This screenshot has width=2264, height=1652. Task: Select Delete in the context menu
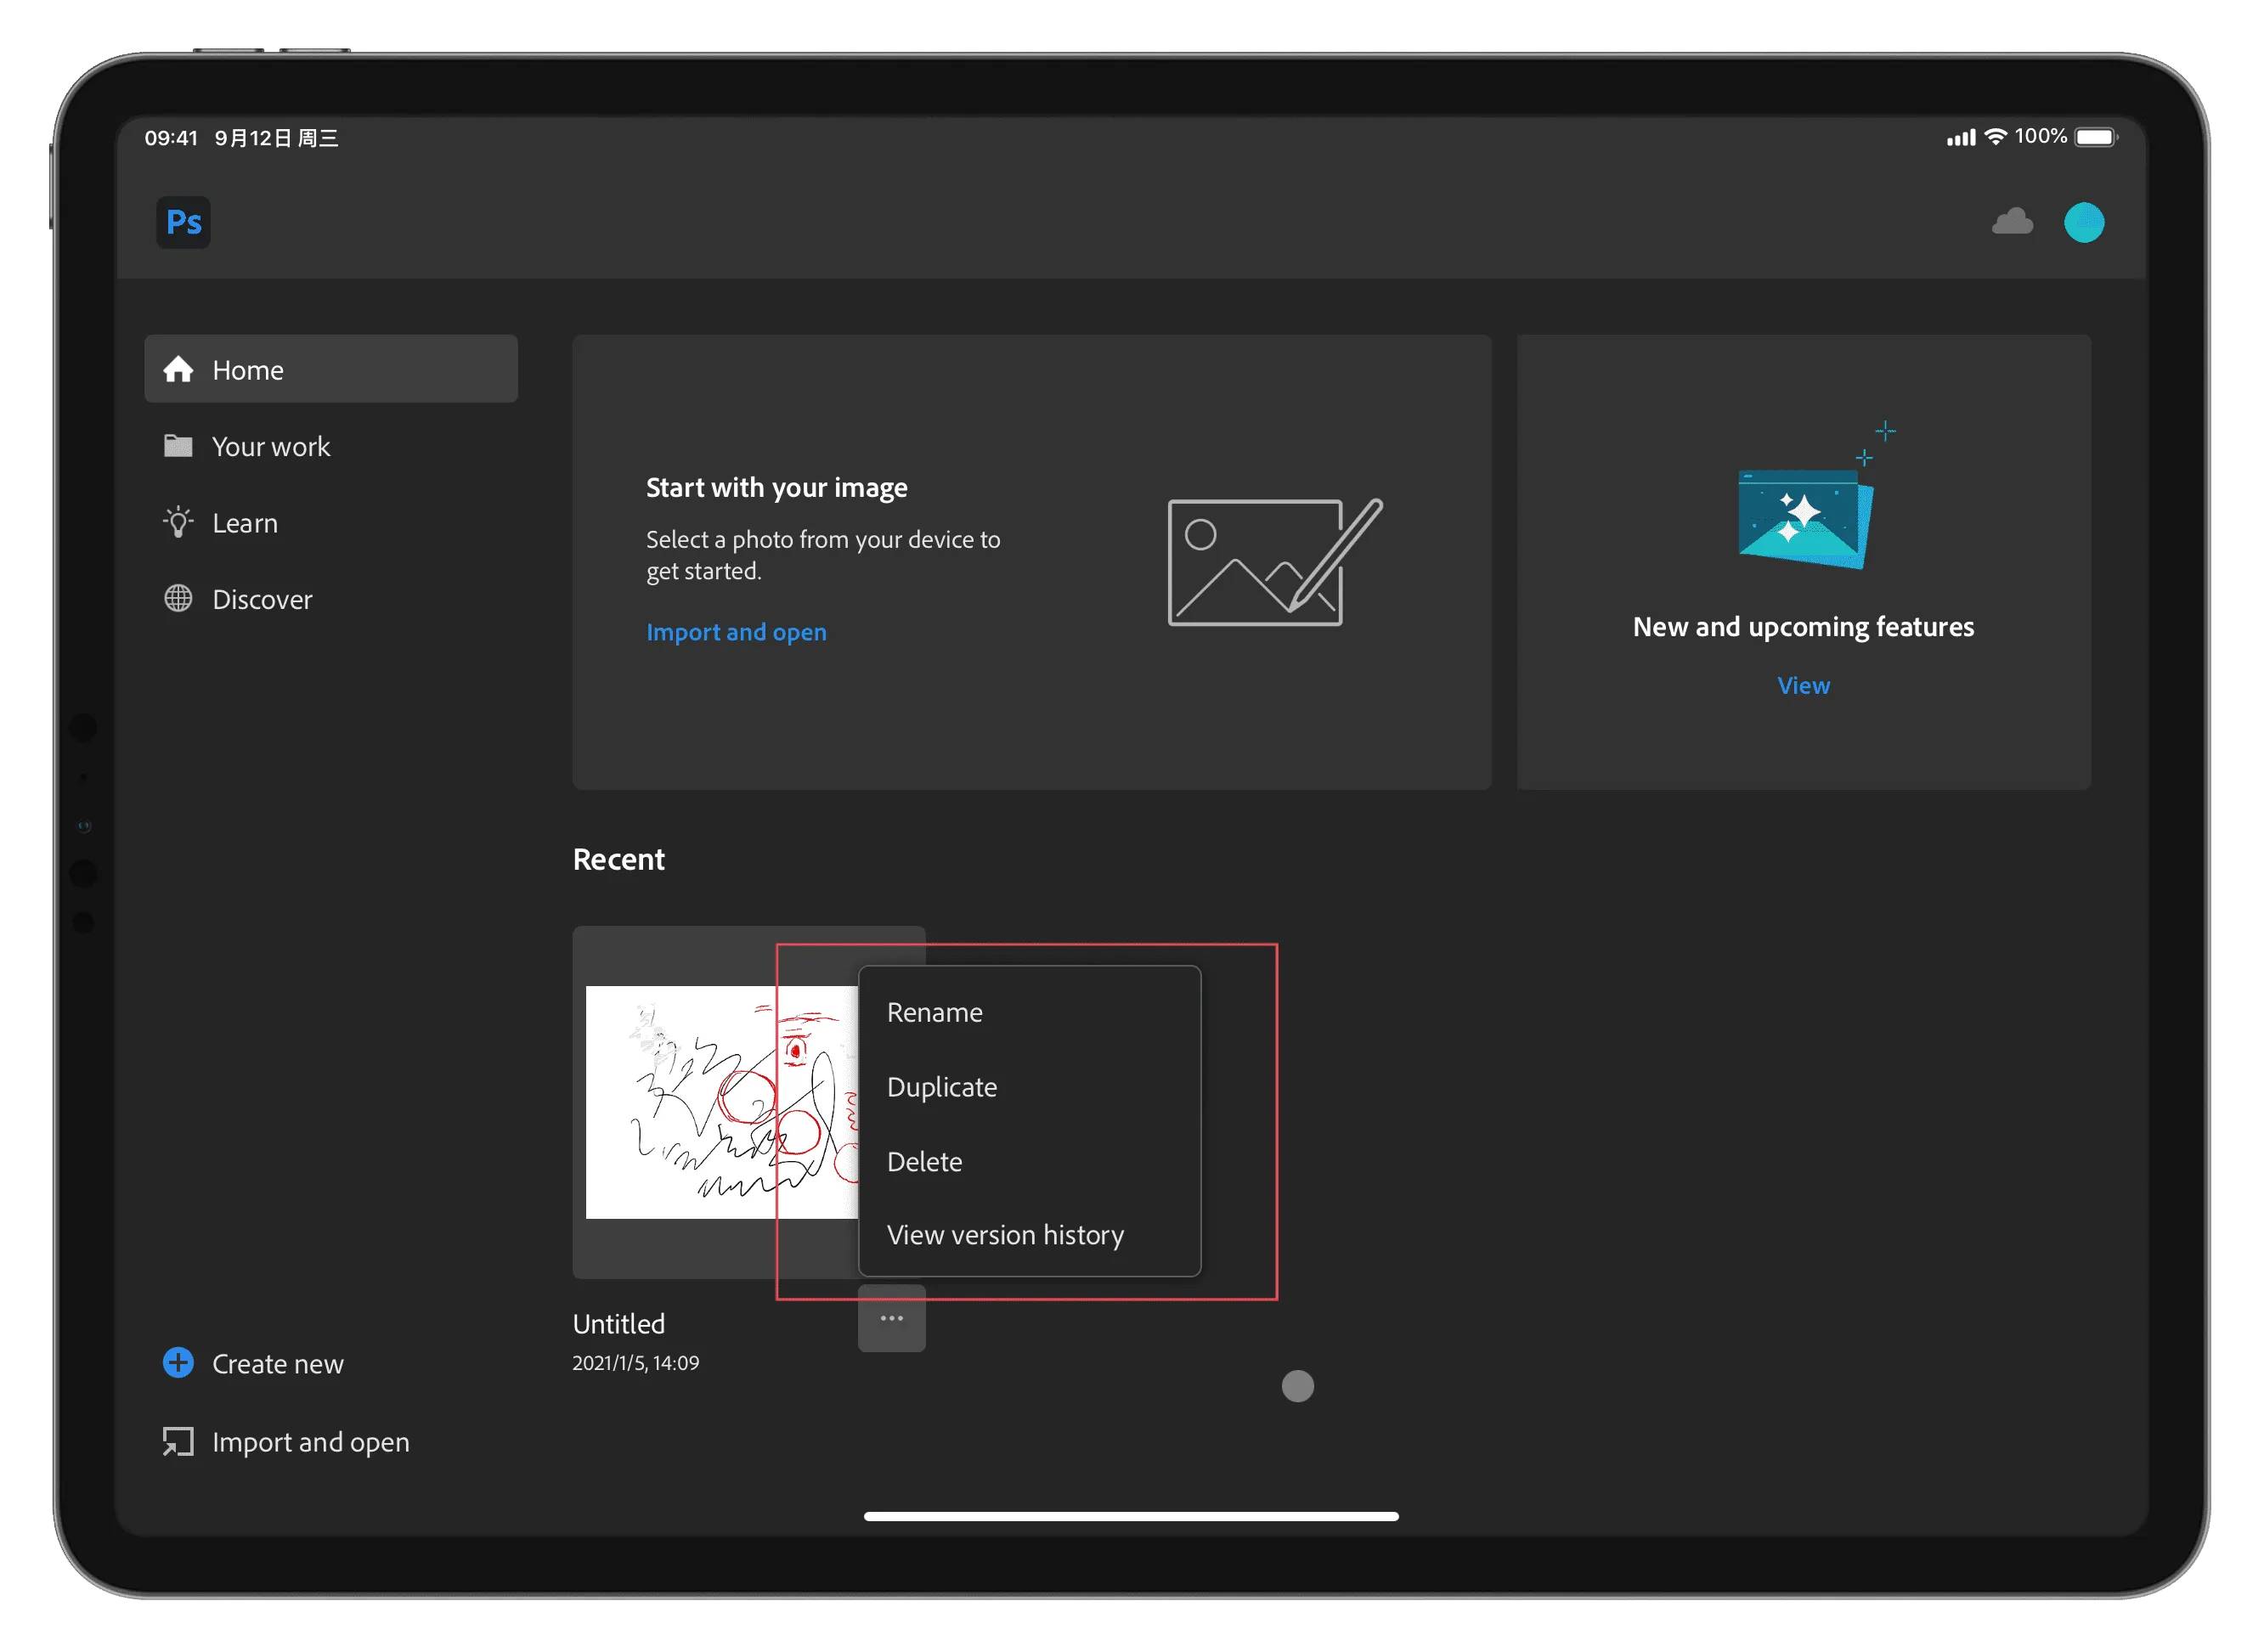pos(924,1162)
